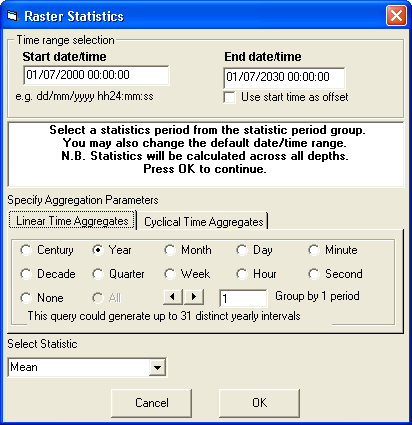412x425 pixels.
Task: Click the Raster Statistics title bar icon
Action: [12, 15]
